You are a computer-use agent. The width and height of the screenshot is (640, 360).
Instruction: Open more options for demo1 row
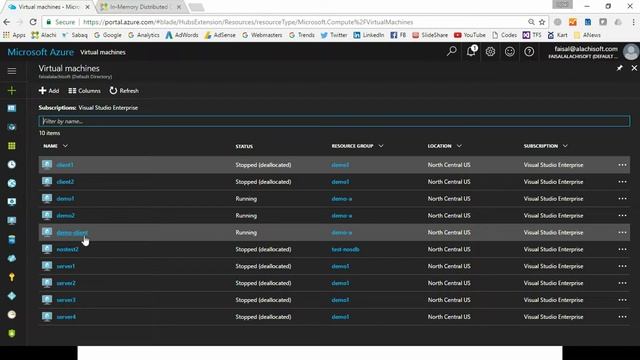click(x=622, y=198)
